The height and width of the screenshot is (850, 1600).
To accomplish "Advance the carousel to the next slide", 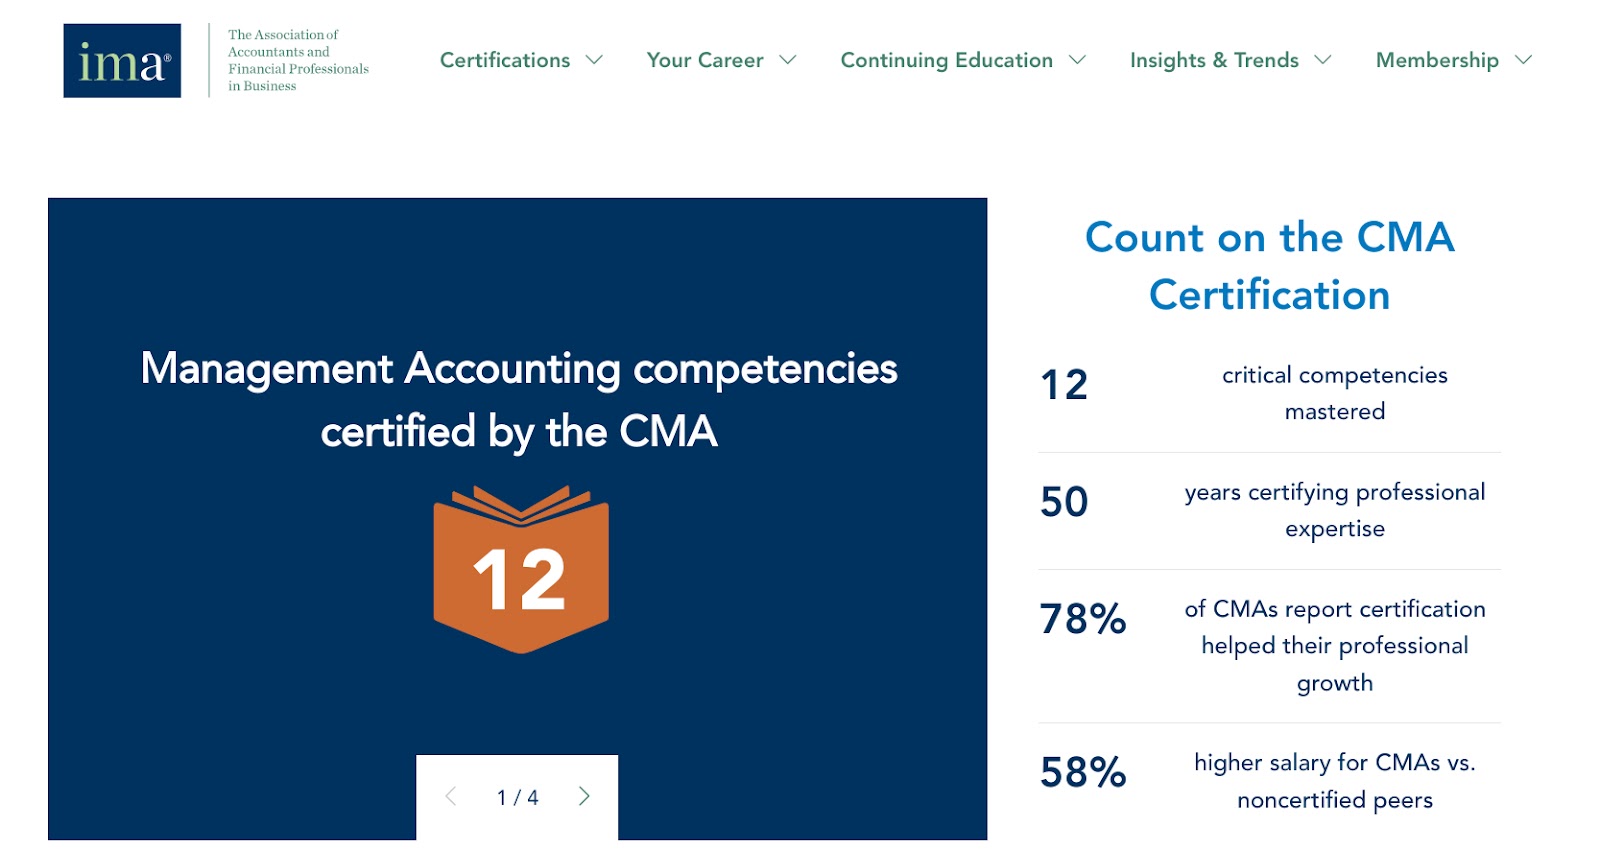I will coord(584,797).
